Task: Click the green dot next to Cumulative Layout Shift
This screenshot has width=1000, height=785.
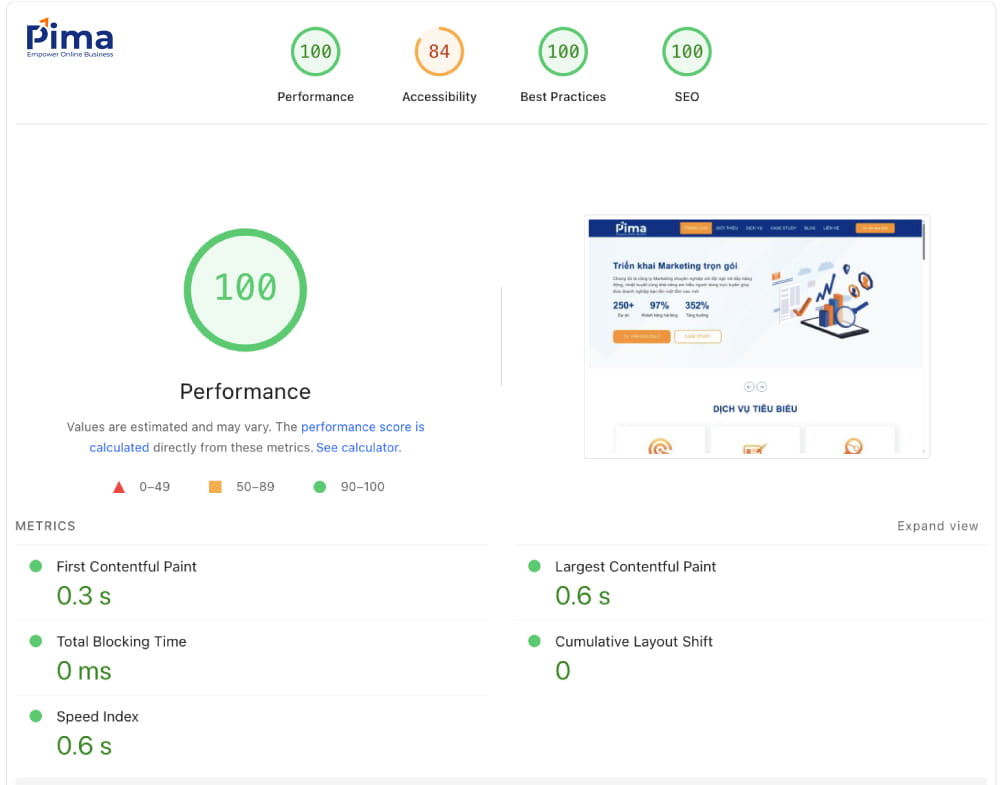Action: pos(535,641)
